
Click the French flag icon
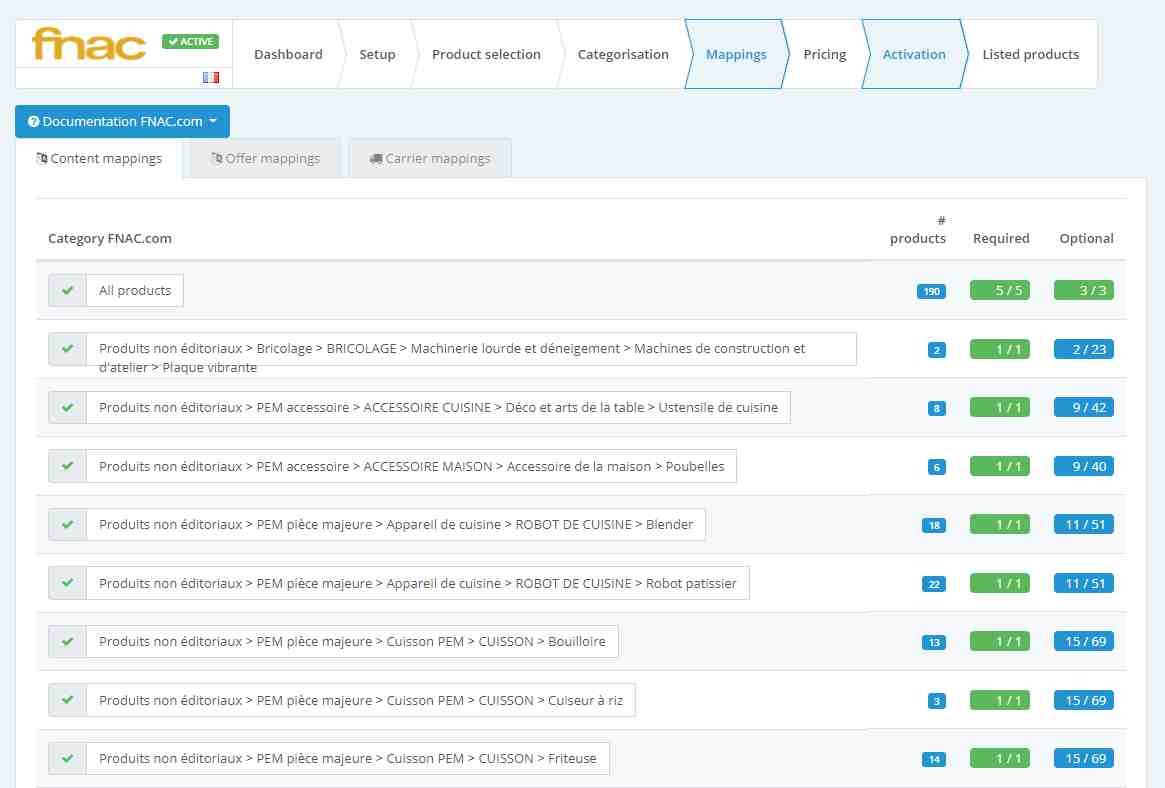click(x=211, y=77)
